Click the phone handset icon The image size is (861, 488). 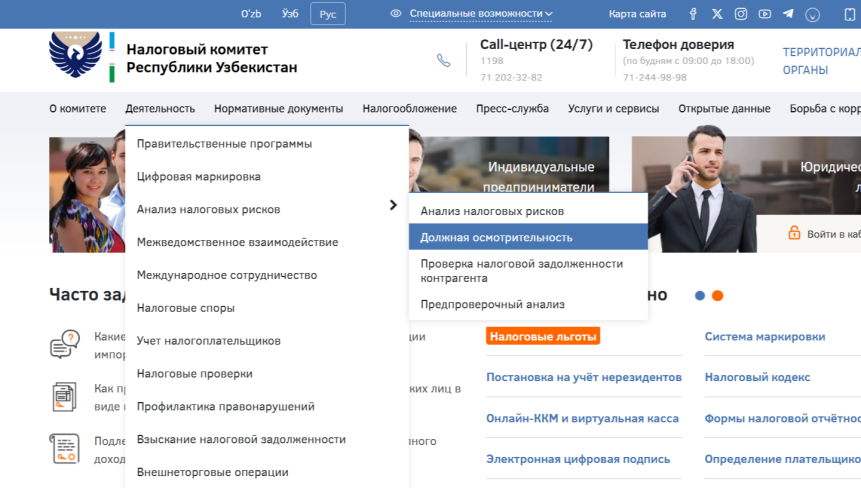pos(444,60)
